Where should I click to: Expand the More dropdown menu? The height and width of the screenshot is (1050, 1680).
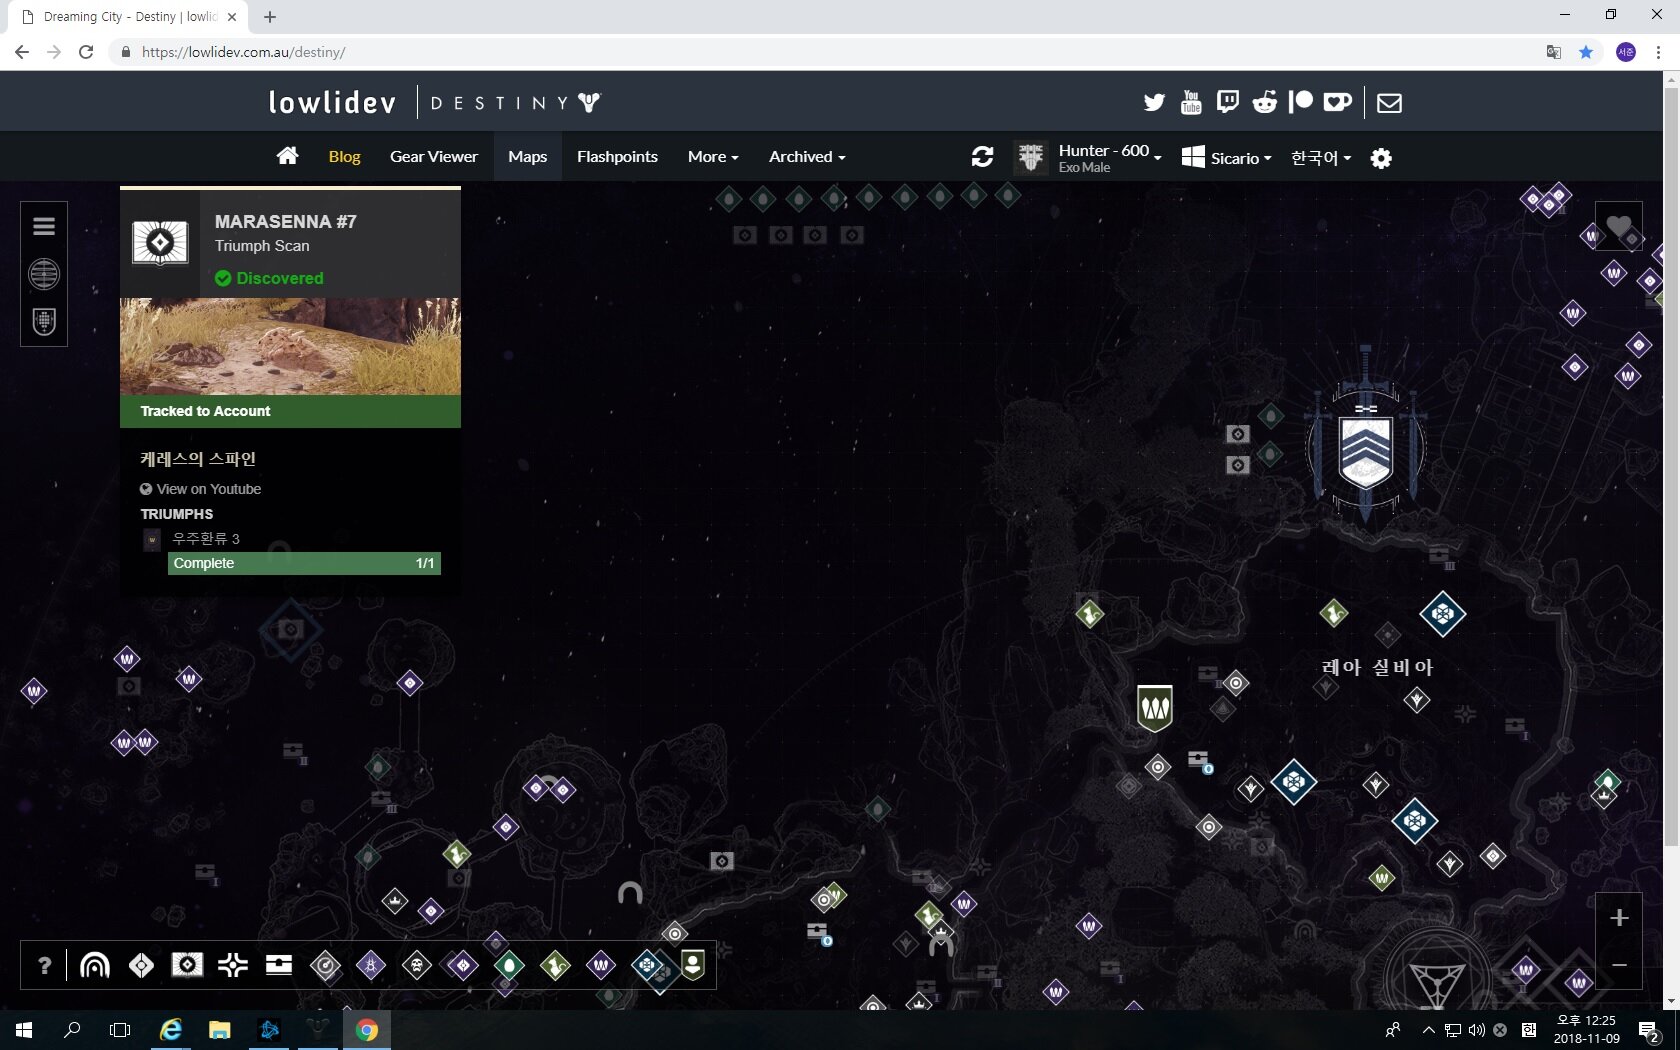pyautogui.click(x=713, y=157)
